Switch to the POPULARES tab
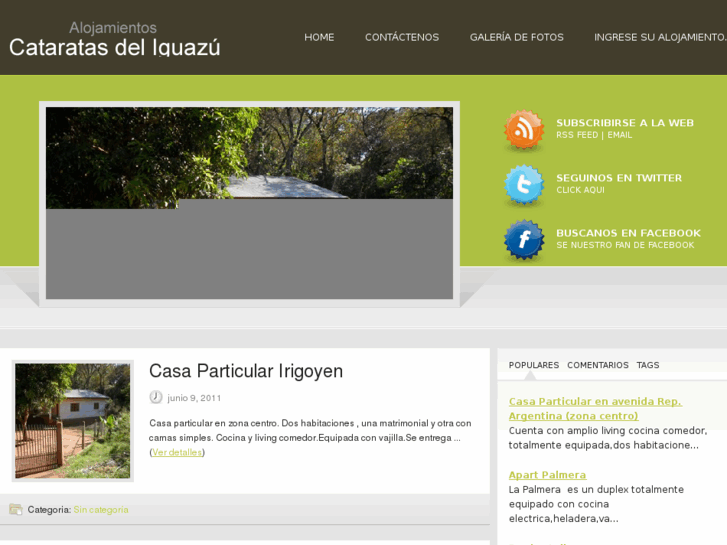The height and width of the screenshot is (545, 727). pyautogui.click(x=534, y=365)
